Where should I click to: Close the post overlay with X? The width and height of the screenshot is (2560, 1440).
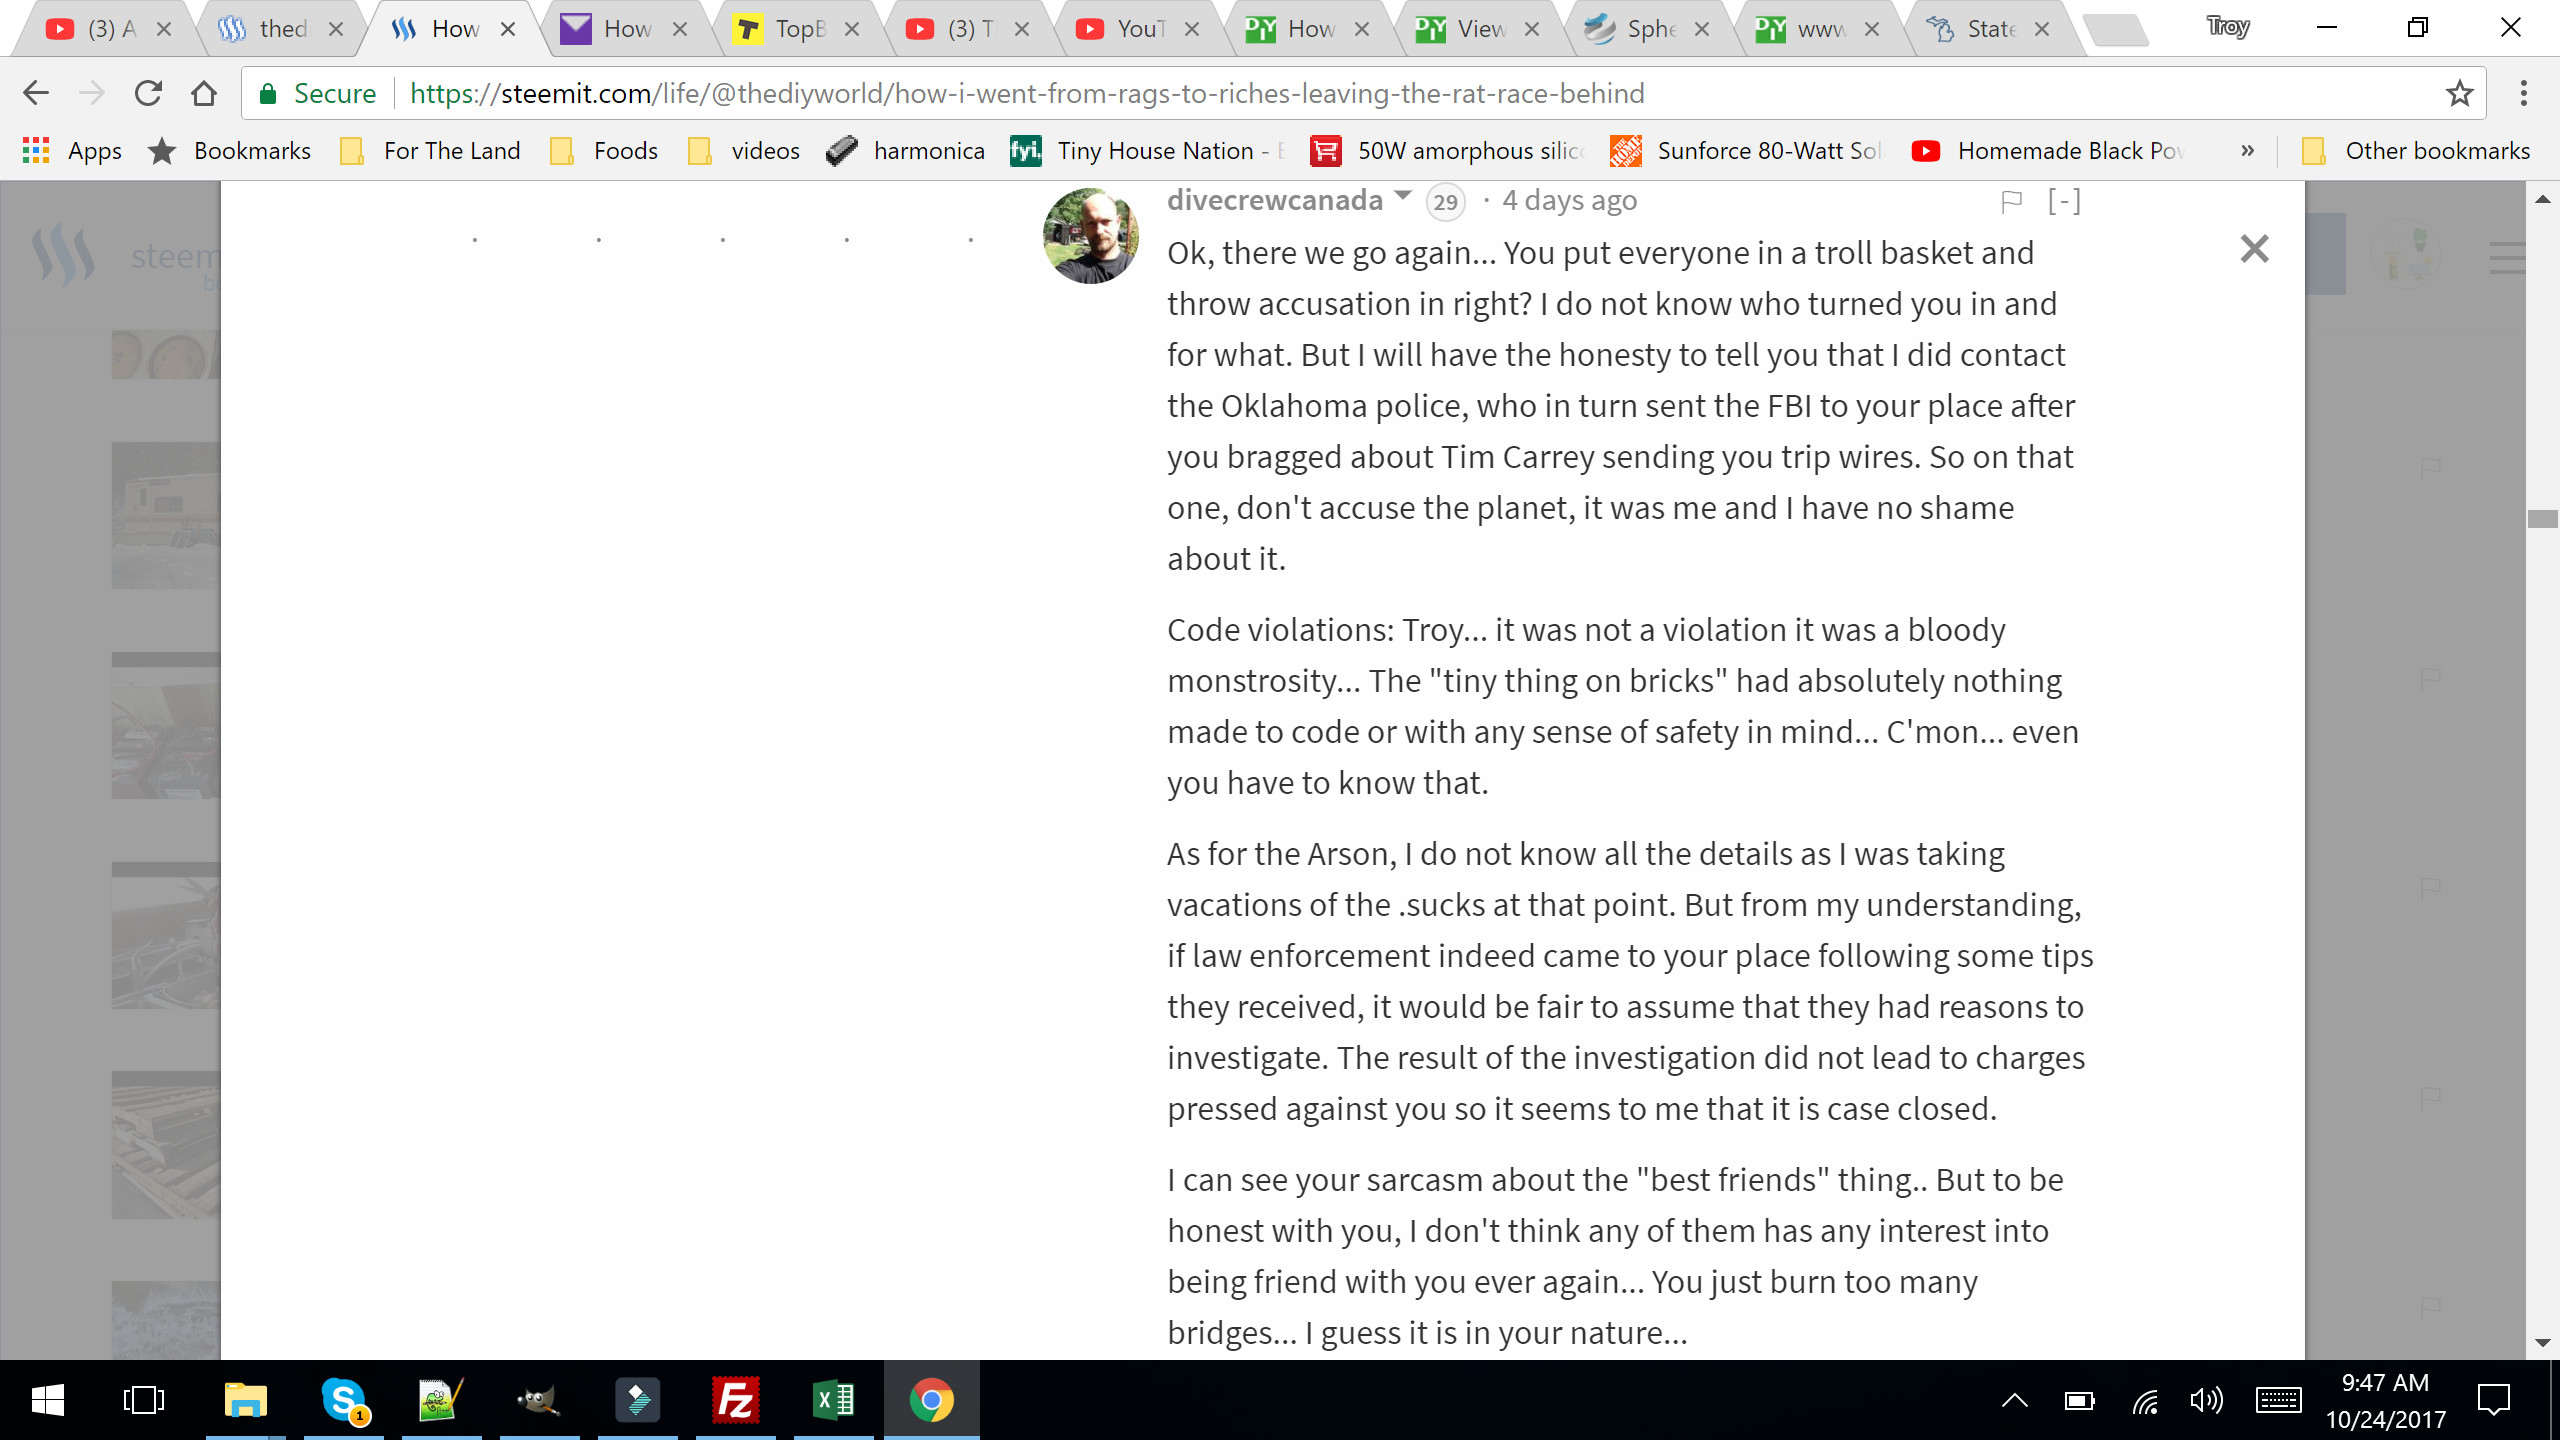coord(2254,248)
